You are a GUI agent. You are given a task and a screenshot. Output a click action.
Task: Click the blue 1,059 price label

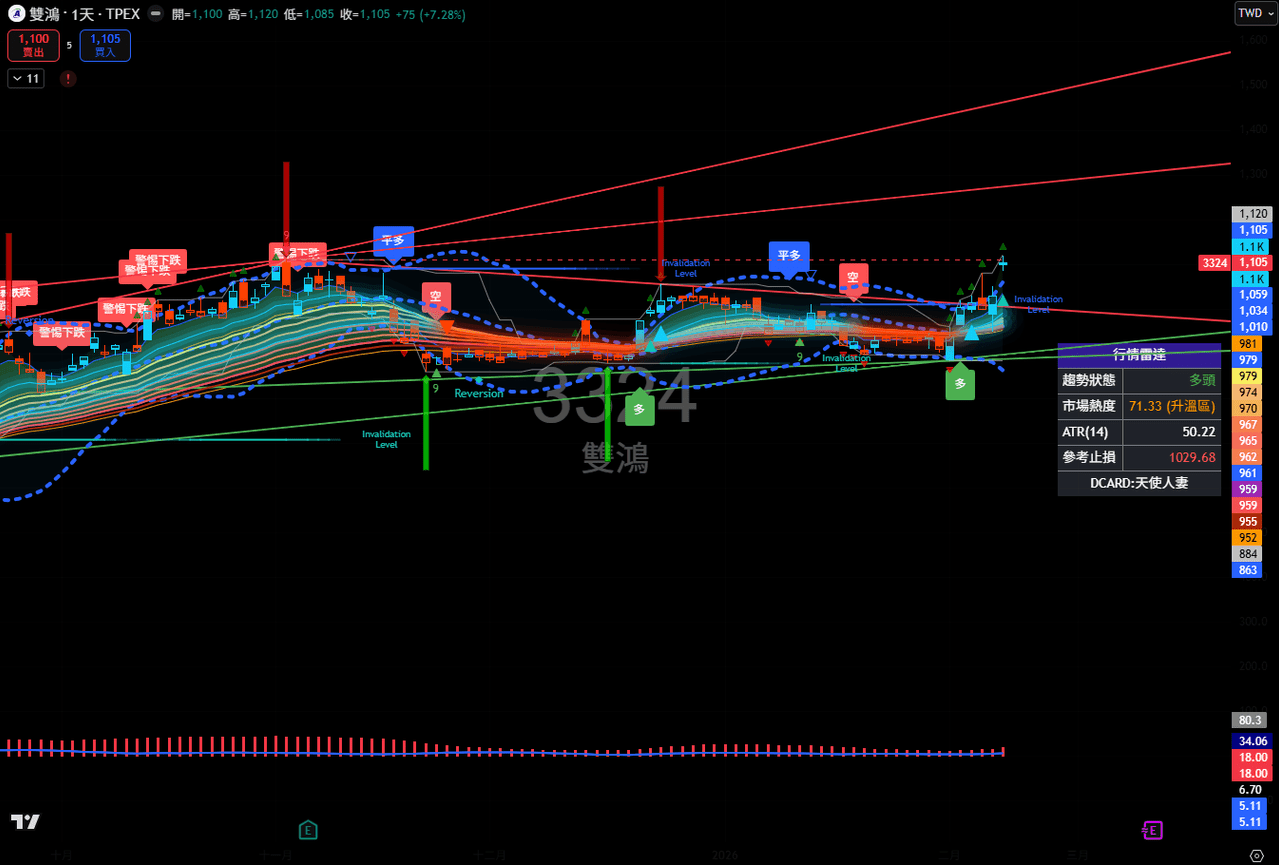(x=1253, y=295)
